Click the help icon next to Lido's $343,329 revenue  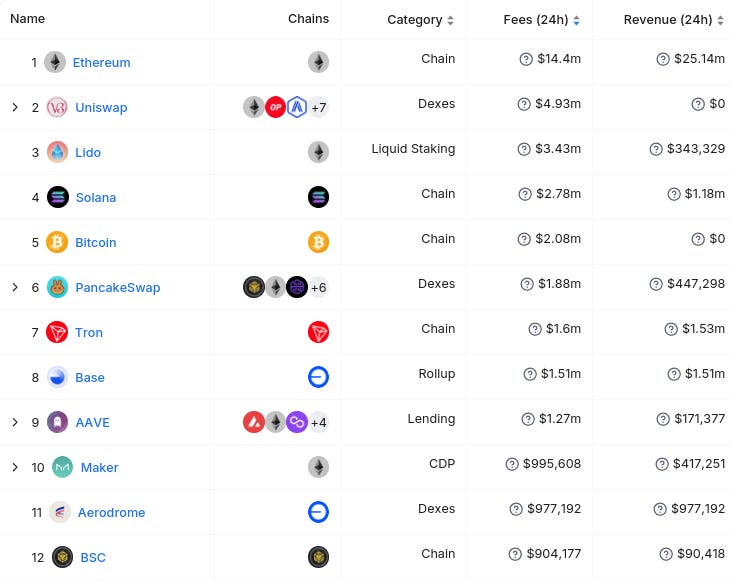pyautogui.click(x=656, y=149)
